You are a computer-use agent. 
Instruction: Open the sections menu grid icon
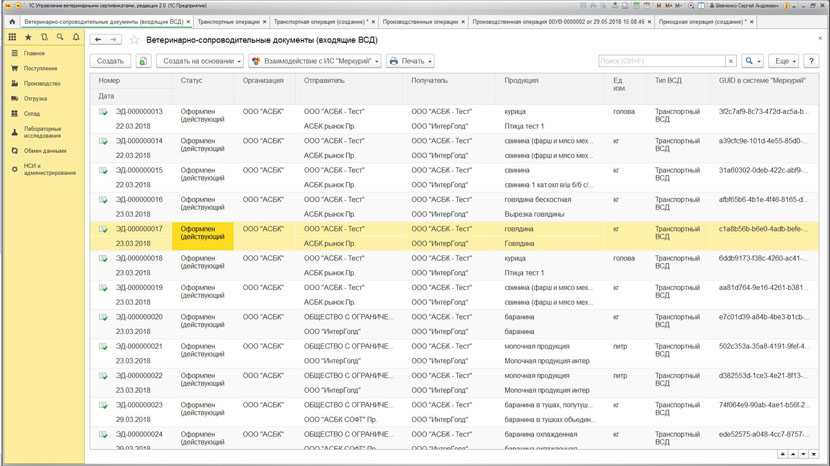(13, 37)
